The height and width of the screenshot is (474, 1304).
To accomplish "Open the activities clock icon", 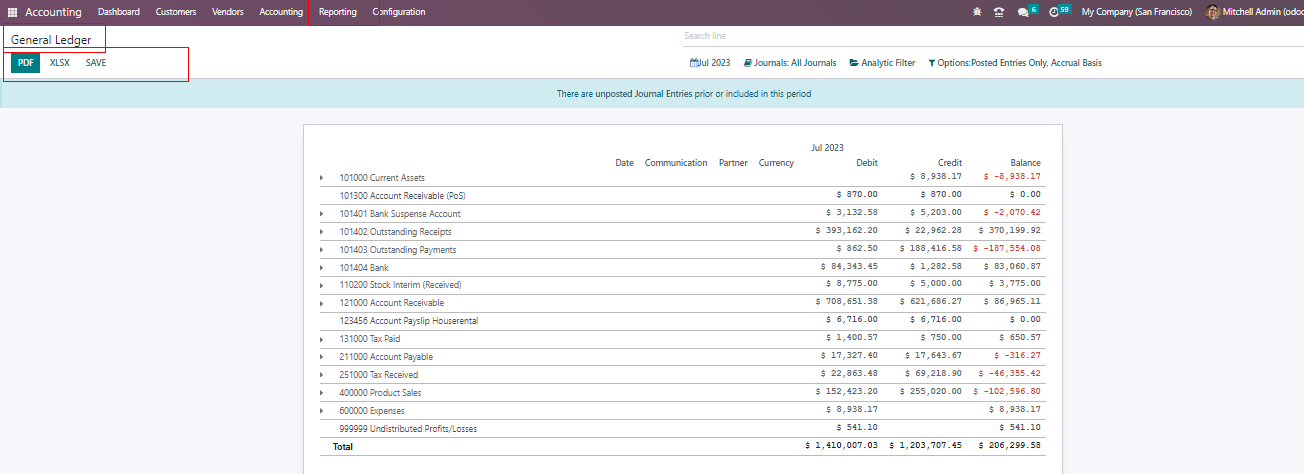I will click(x=1053, y=12).
